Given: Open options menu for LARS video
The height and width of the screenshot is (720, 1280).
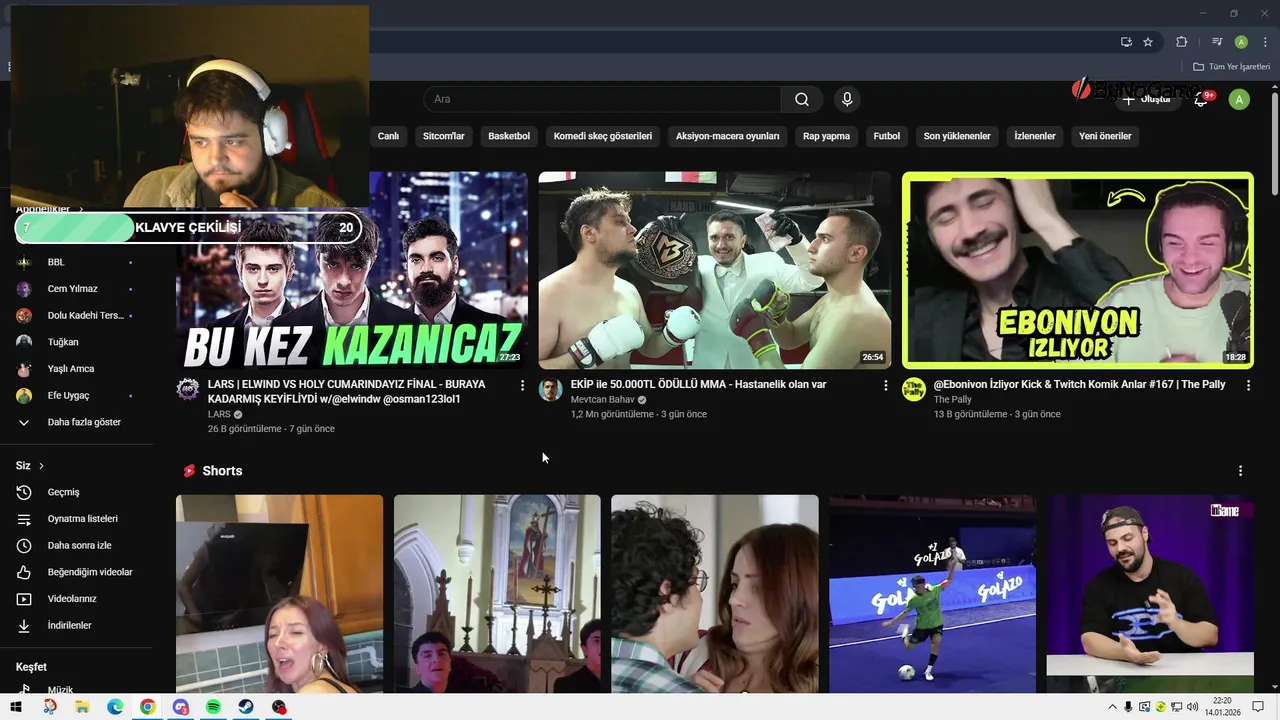Looking at the screenshot, I should point(522,385).
